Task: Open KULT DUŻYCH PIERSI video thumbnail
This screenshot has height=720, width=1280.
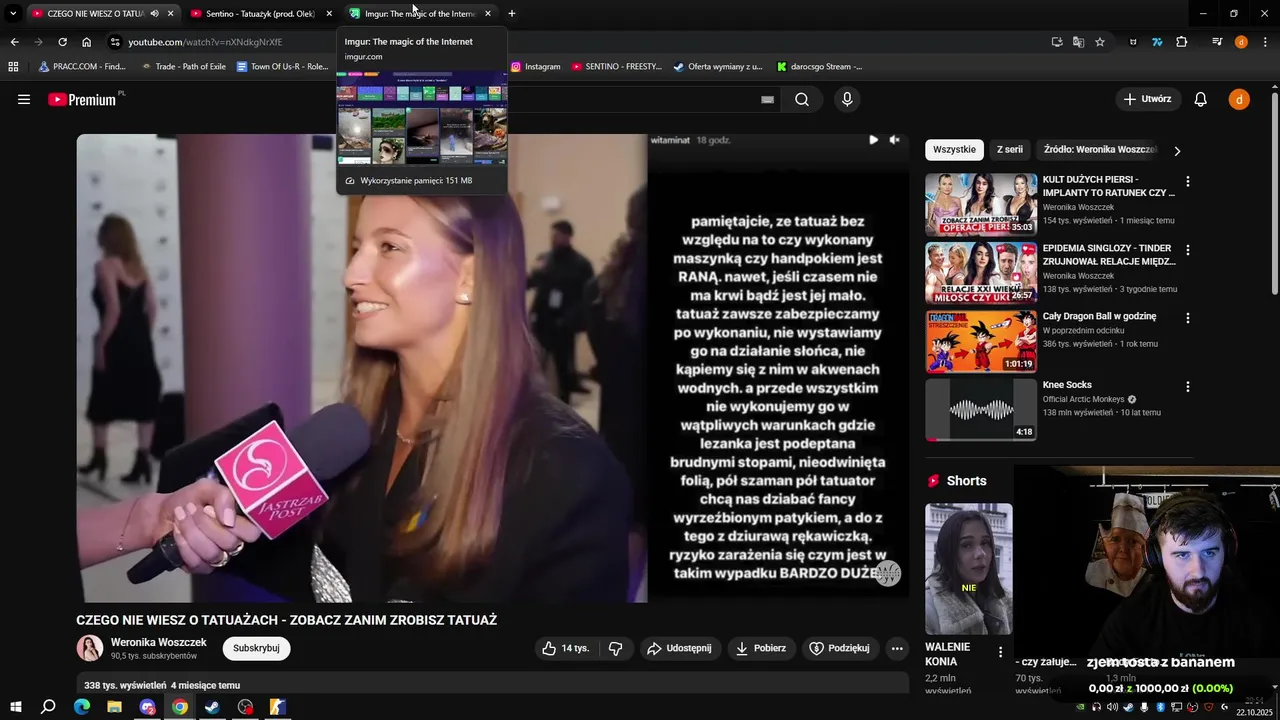Action: point(981,204)
